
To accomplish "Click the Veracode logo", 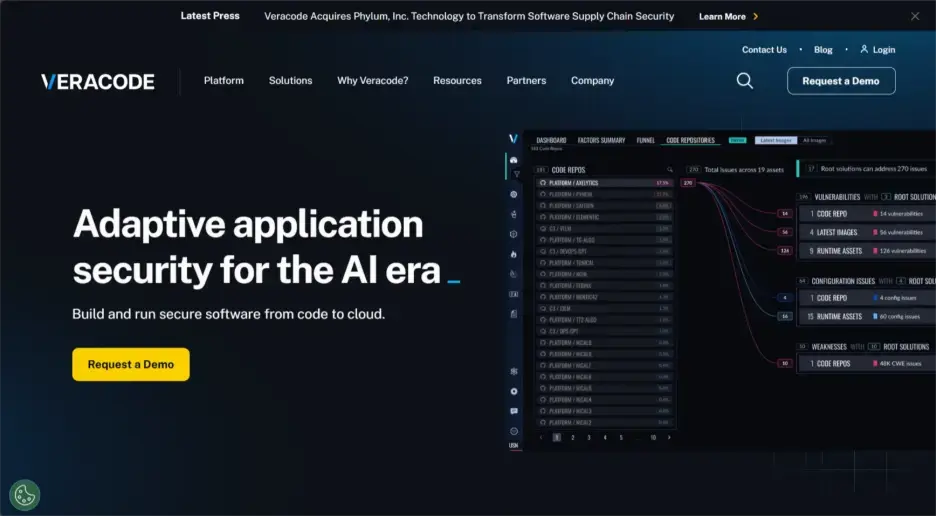I will pos(98,81).
